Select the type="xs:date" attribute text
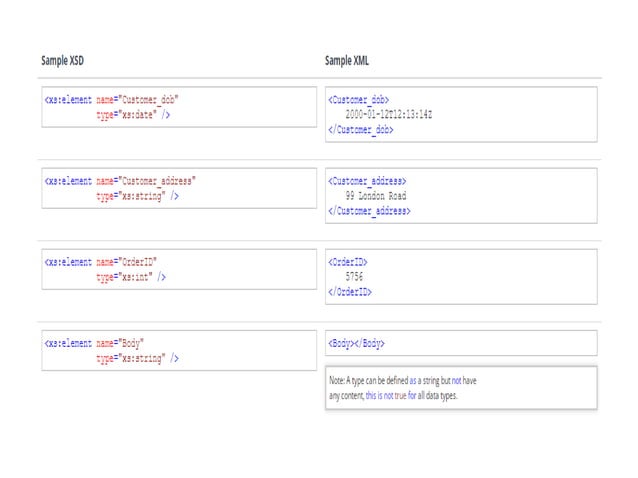Screen dimensions: 638x478 [x=127, y=115]
